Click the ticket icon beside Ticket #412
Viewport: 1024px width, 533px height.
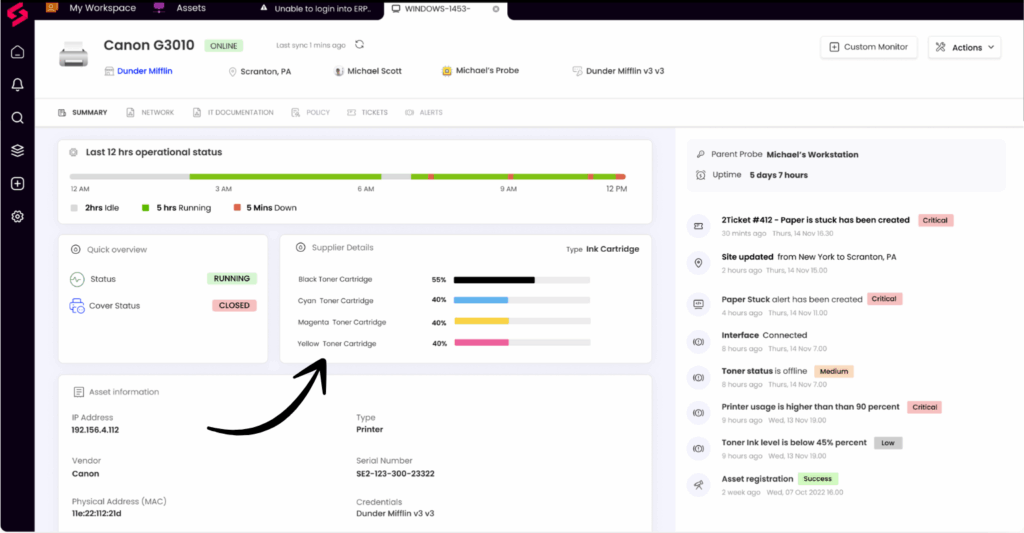pyautogui.click(x=698, y=226)
